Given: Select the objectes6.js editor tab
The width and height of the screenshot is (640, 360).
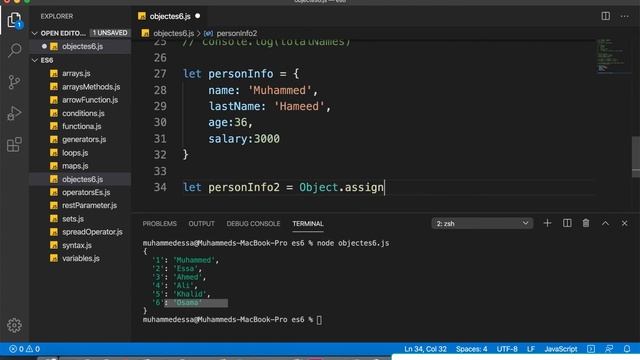Looking at the screenshot, I should point(169,16).
